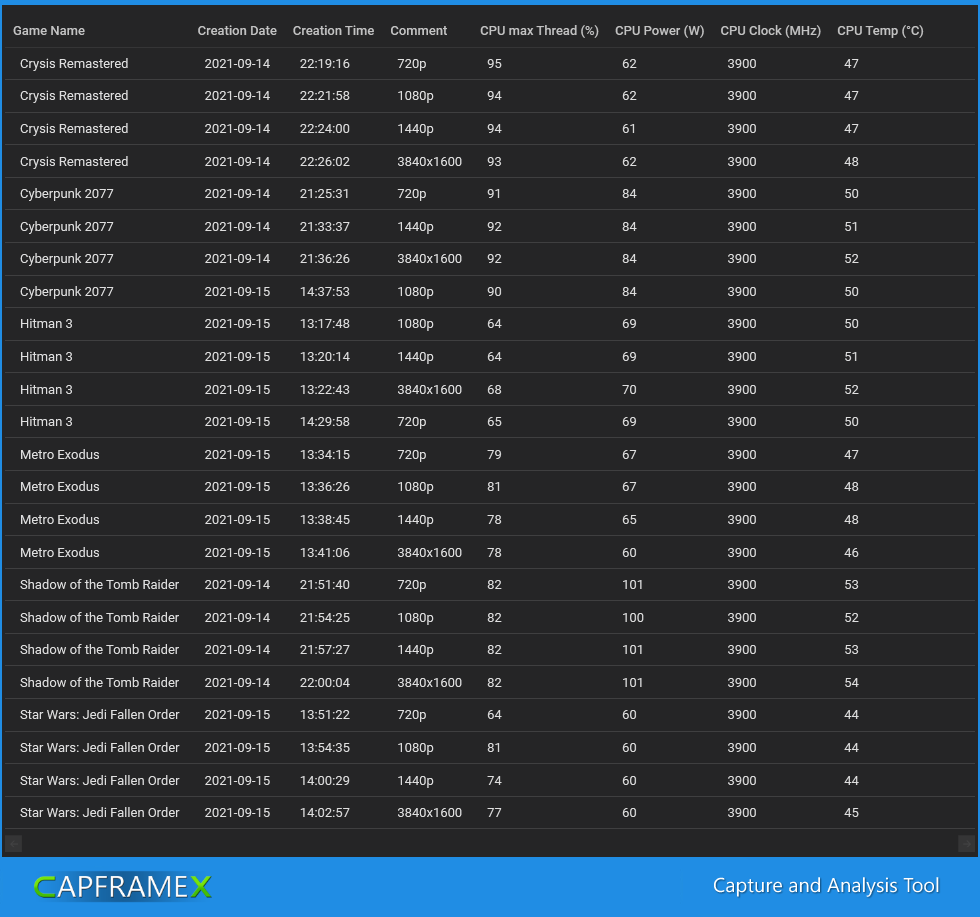Sort by Creation Time column header
The width and height of the screenshot is (980, 917).
[x=333, y=31]
